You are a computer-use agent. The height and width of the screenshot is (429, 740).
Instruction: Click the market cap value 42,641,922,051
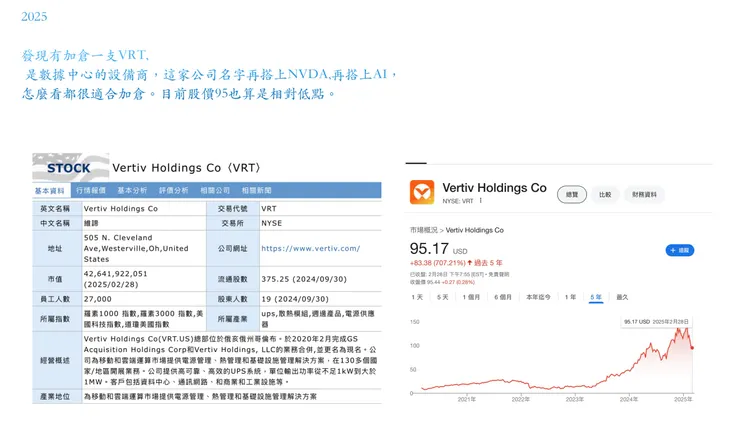(116, 274)
